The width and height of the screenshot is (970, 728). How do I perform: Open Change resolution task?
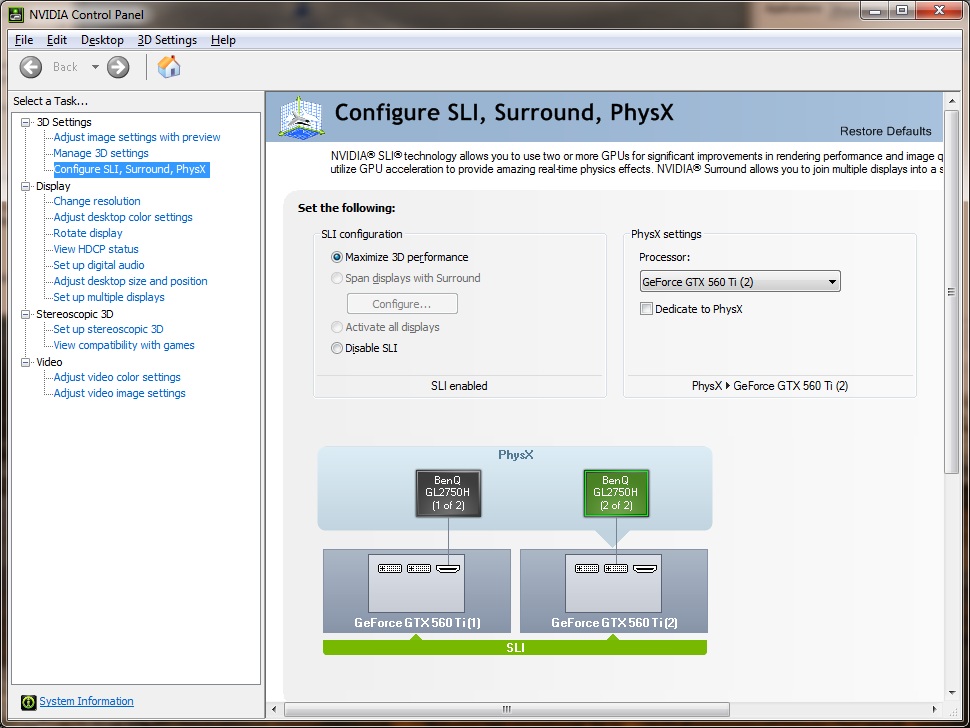coord(97,201)
